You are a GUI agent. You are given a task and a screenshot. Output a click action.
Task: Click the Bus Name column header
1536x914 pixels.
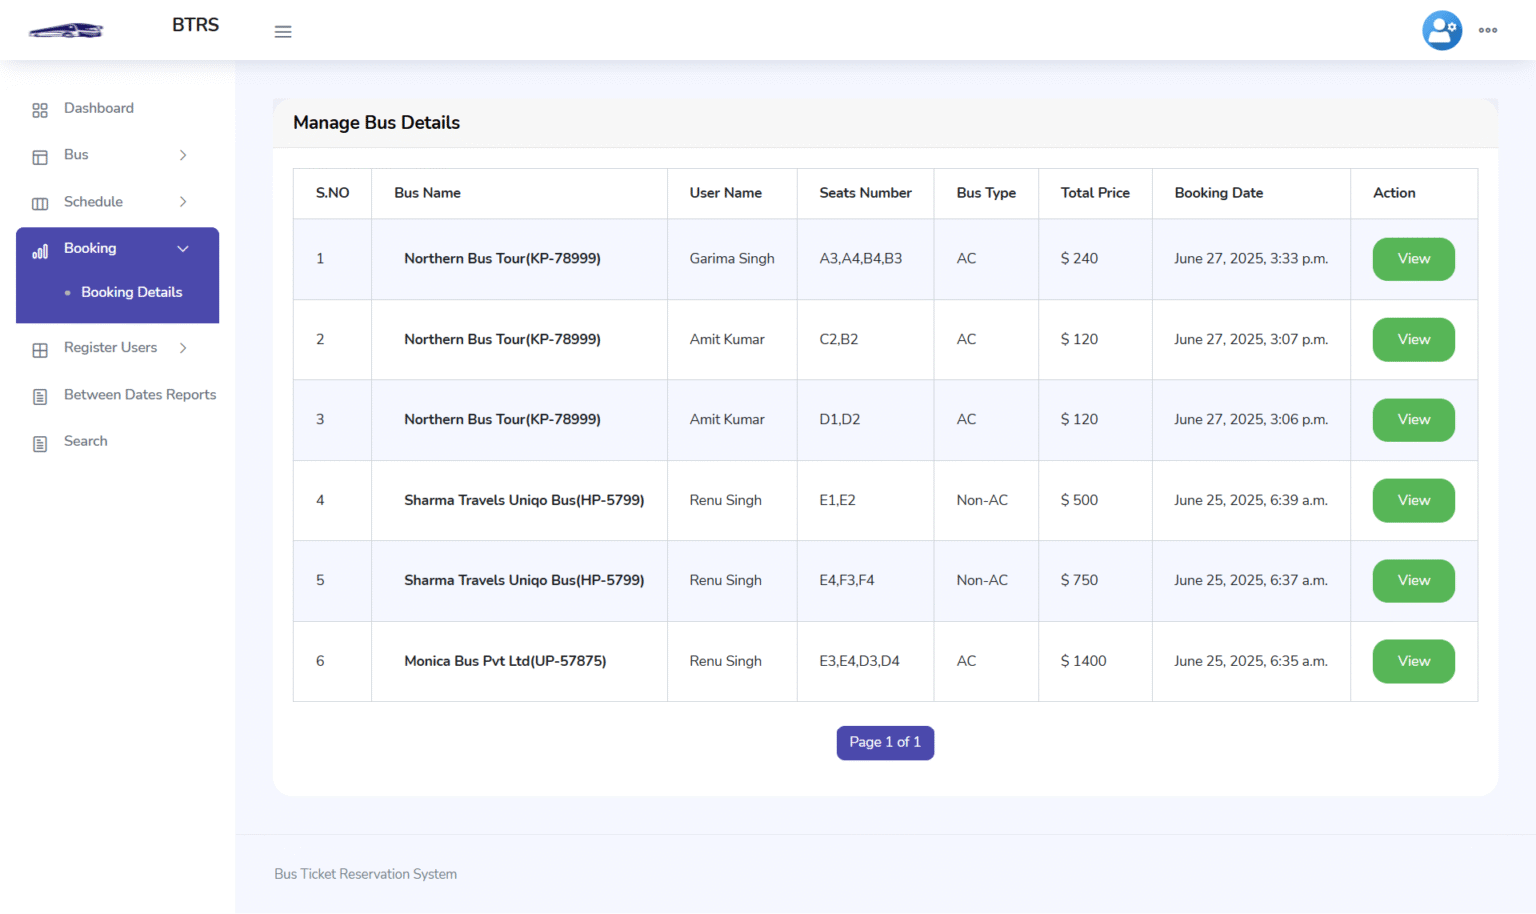click(x=427, y=193)
